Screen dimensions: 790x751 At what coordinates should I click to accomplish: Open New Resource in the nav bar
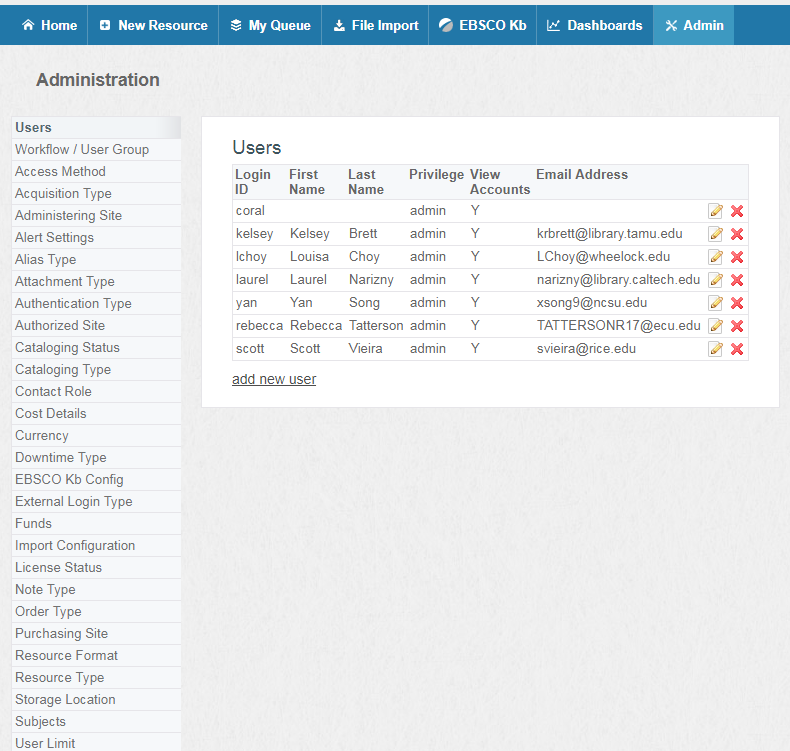click(153, 25)
